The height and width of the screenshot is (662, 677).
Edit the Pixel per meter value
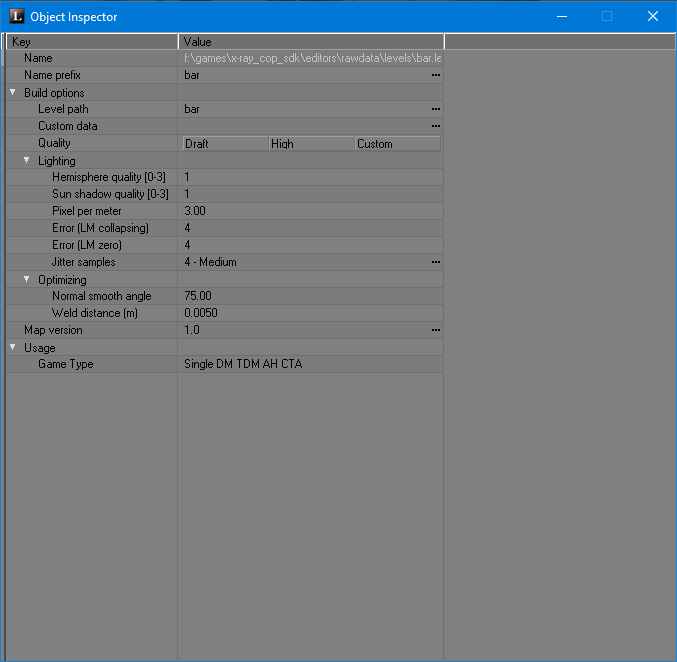coord(310,211)
